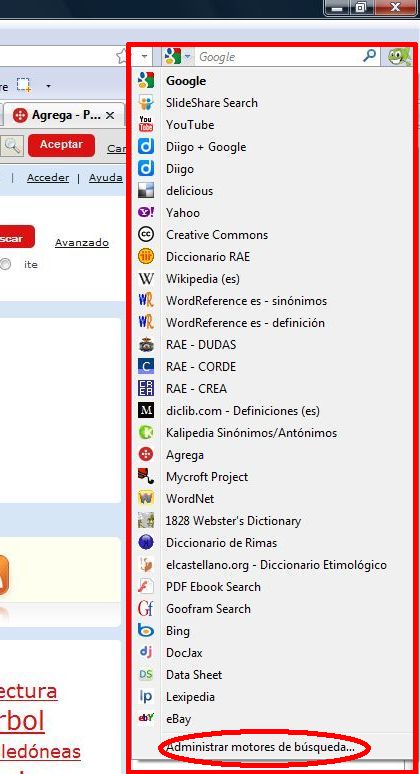Image resolution: width=420 pixels, height=774 pixels.
Task: Click the SlideShare Search icon
Action: click(x=146, y=103)
